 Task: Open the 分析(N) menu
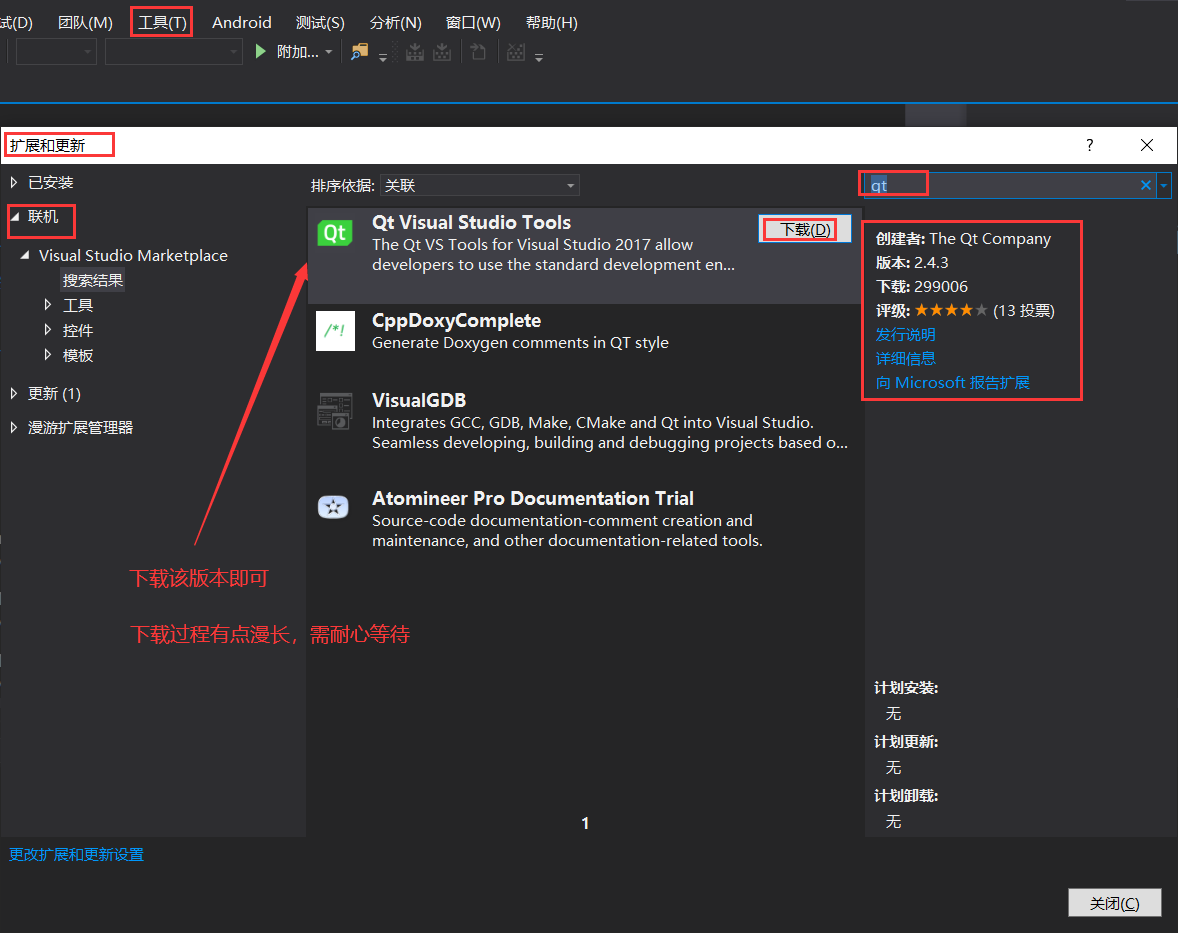click(x=395, y=23)
